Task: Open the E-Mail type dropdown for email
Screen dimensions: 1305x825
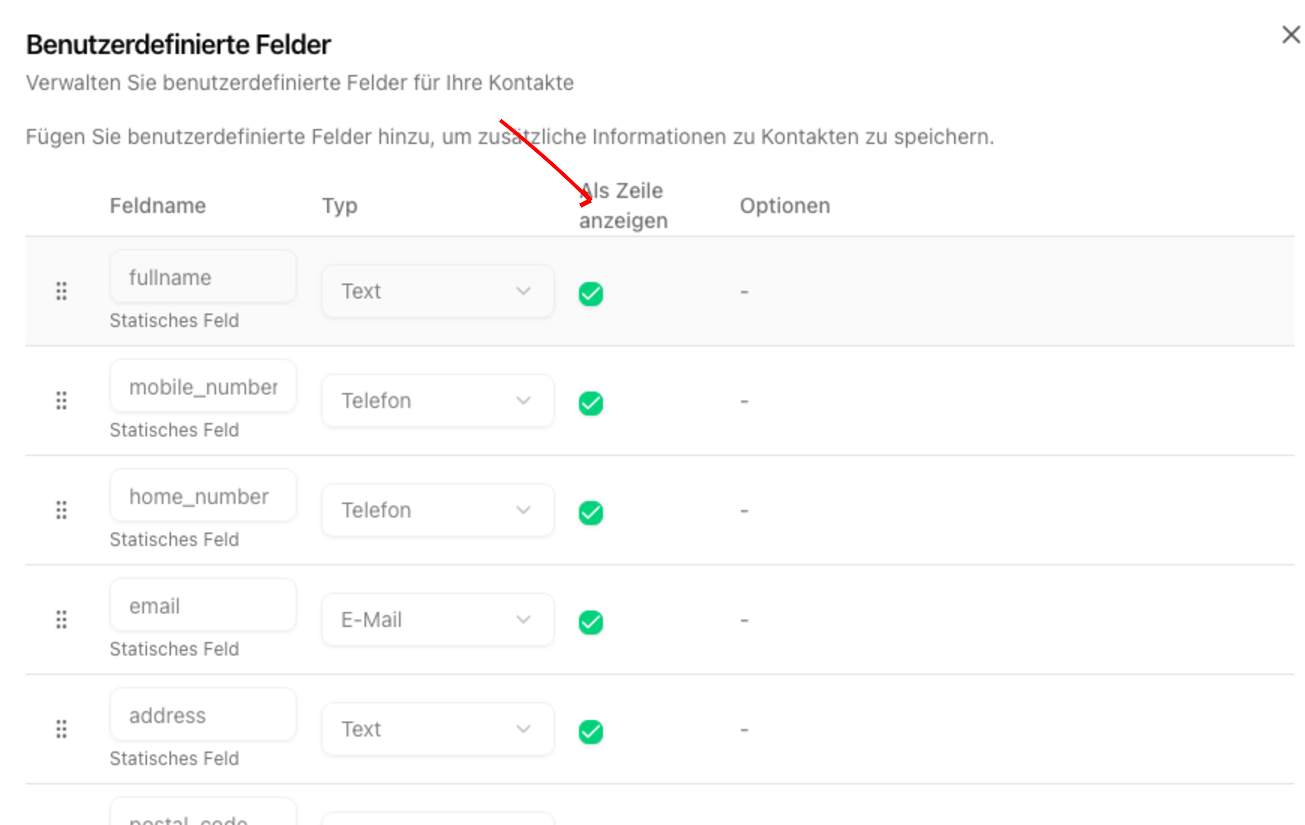Action: point(437,619)
